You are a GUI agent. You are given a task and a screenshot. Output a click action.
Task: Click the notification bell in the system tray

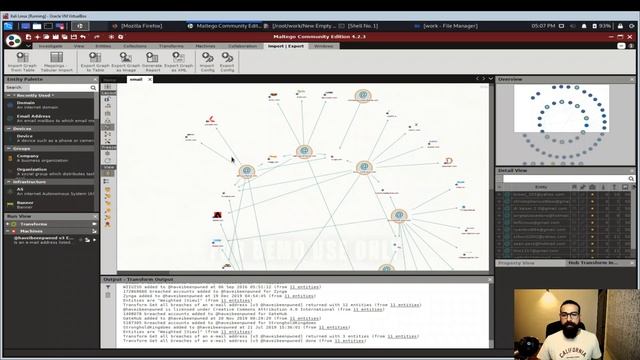(584, 26)
